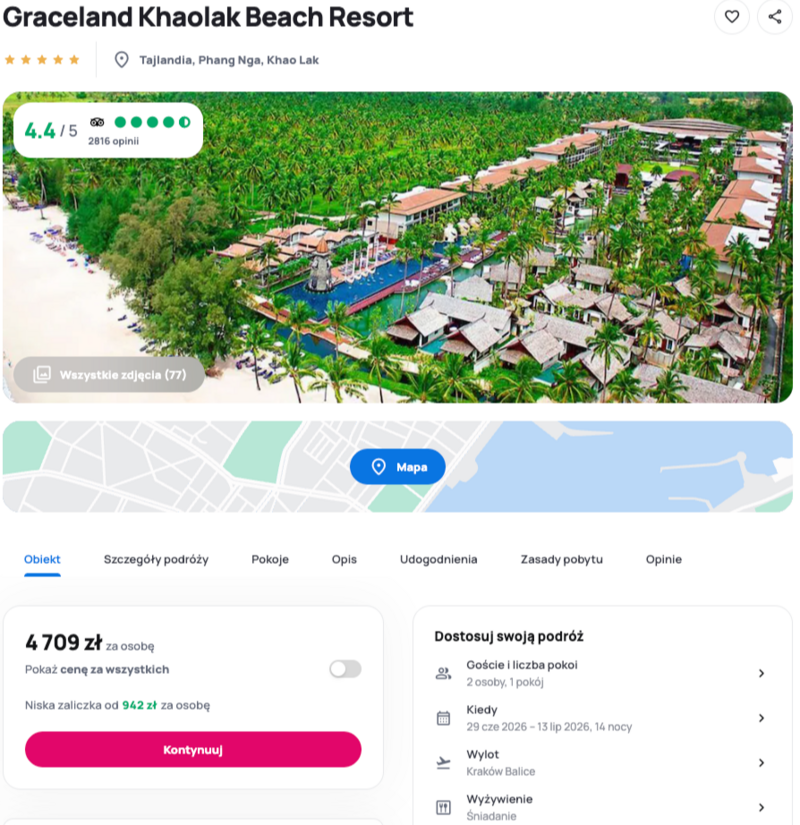Expand the Wylot Kraków Balice chevron
Screen dimensions: 800x825
point(761,762)
